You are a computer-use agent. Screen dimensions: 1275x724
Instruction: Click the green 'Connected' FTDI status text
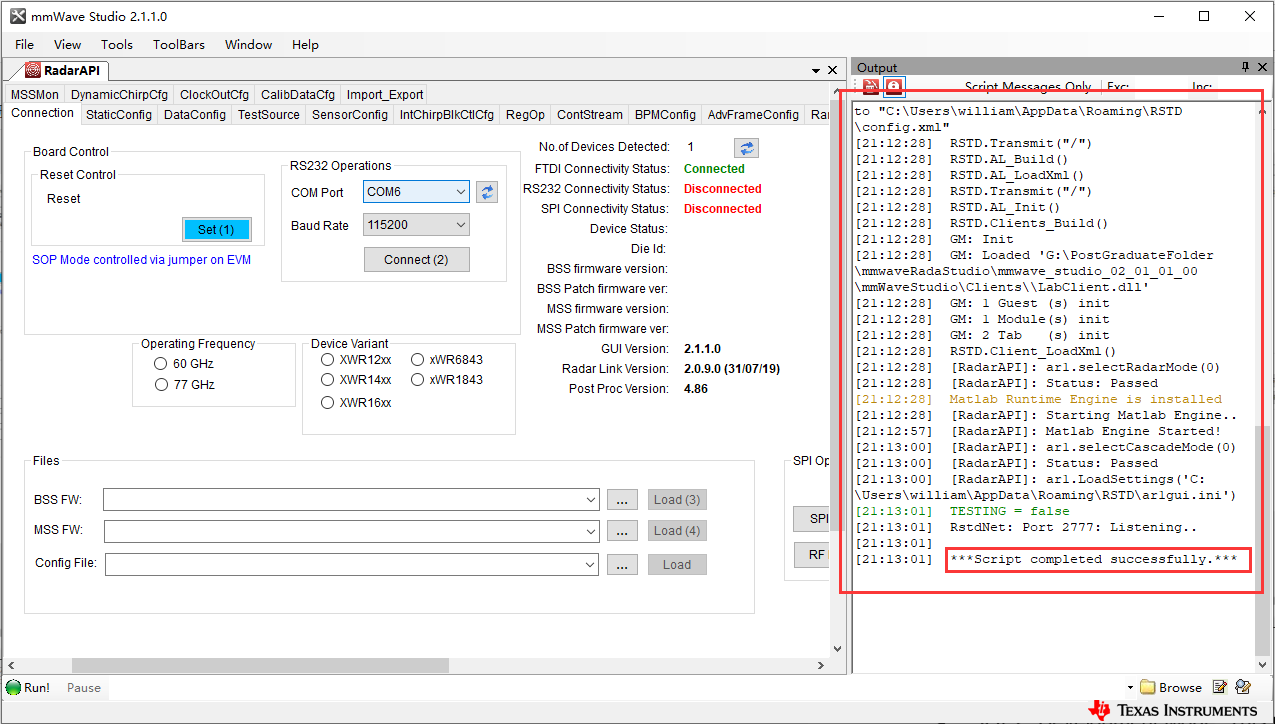point(714,169)
